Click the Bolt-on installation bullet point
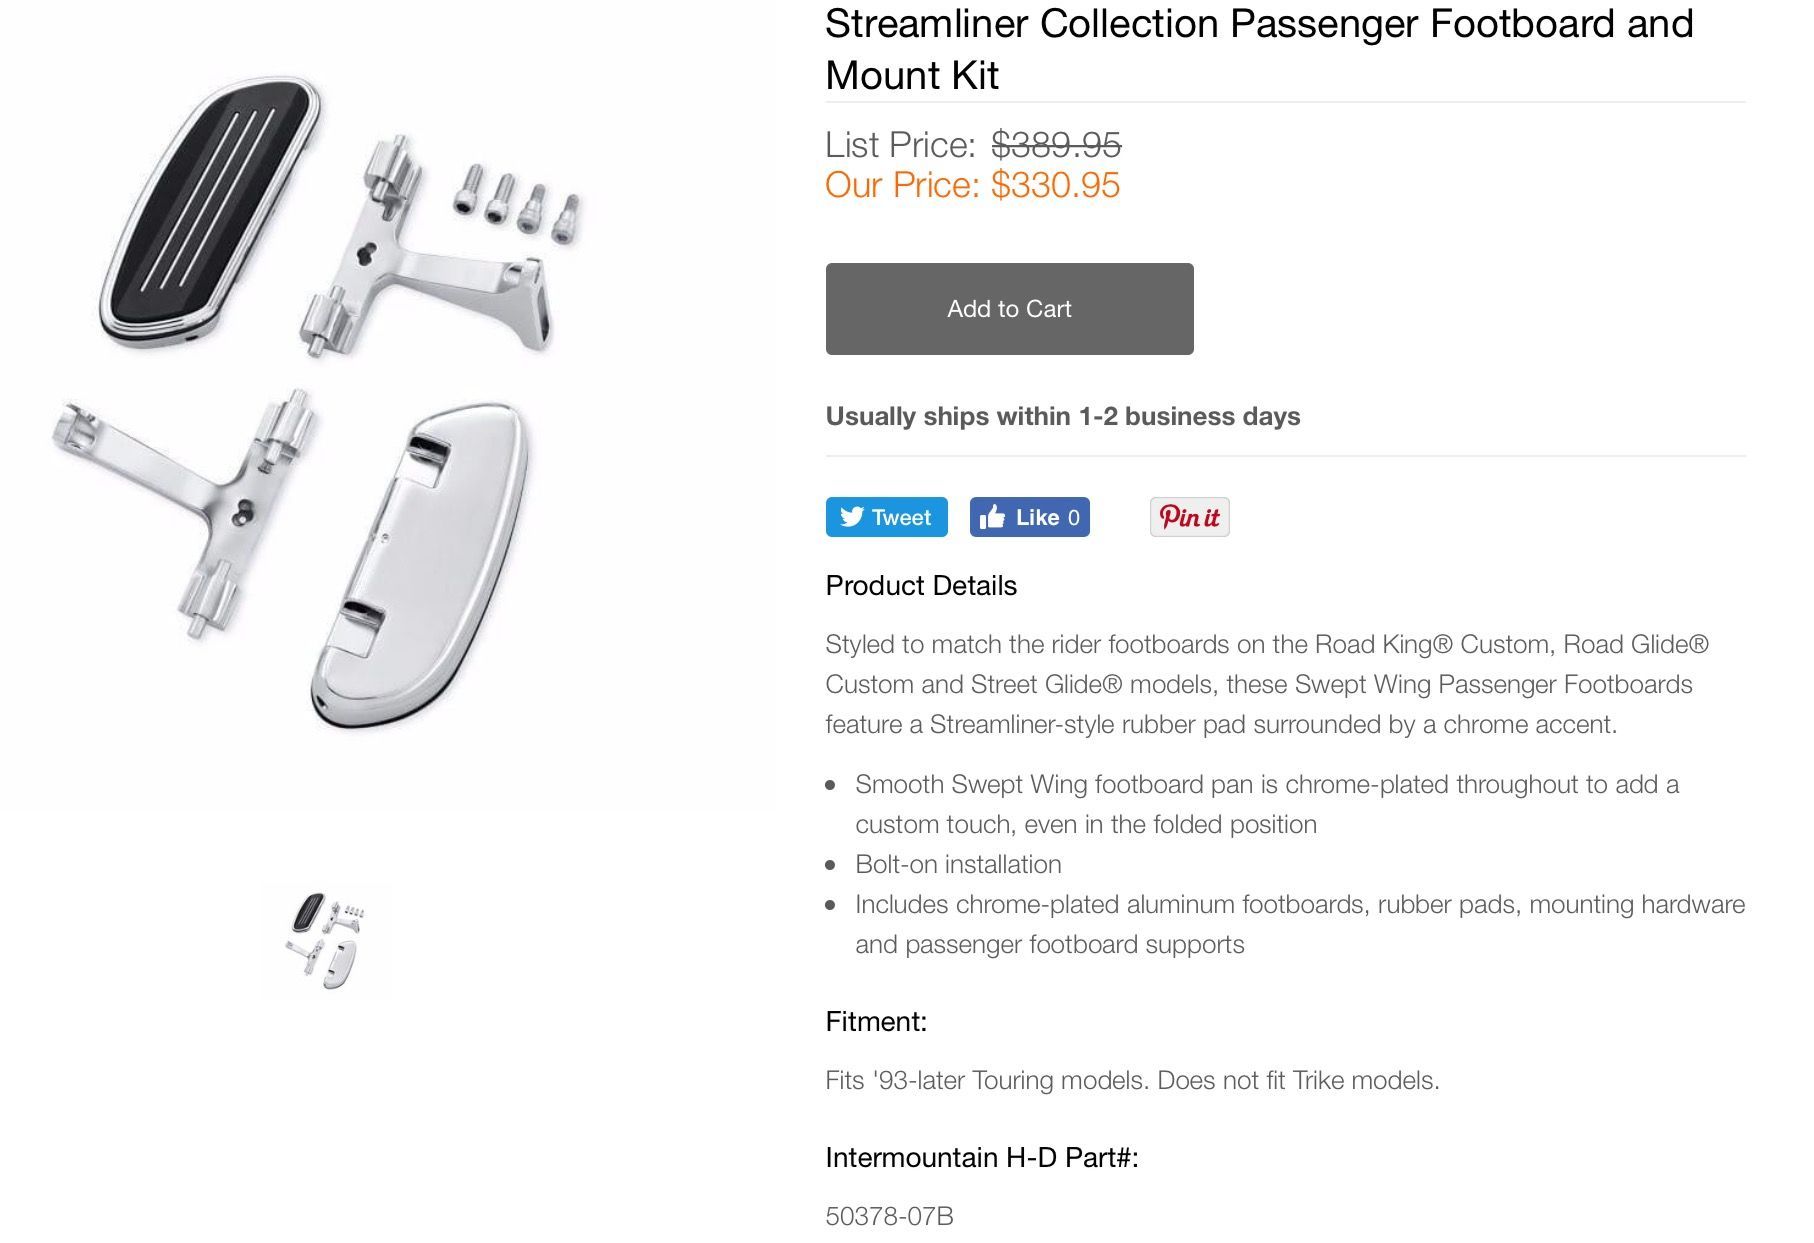The width and height of the screenshot is (1814, 1243). pos(958,864)
